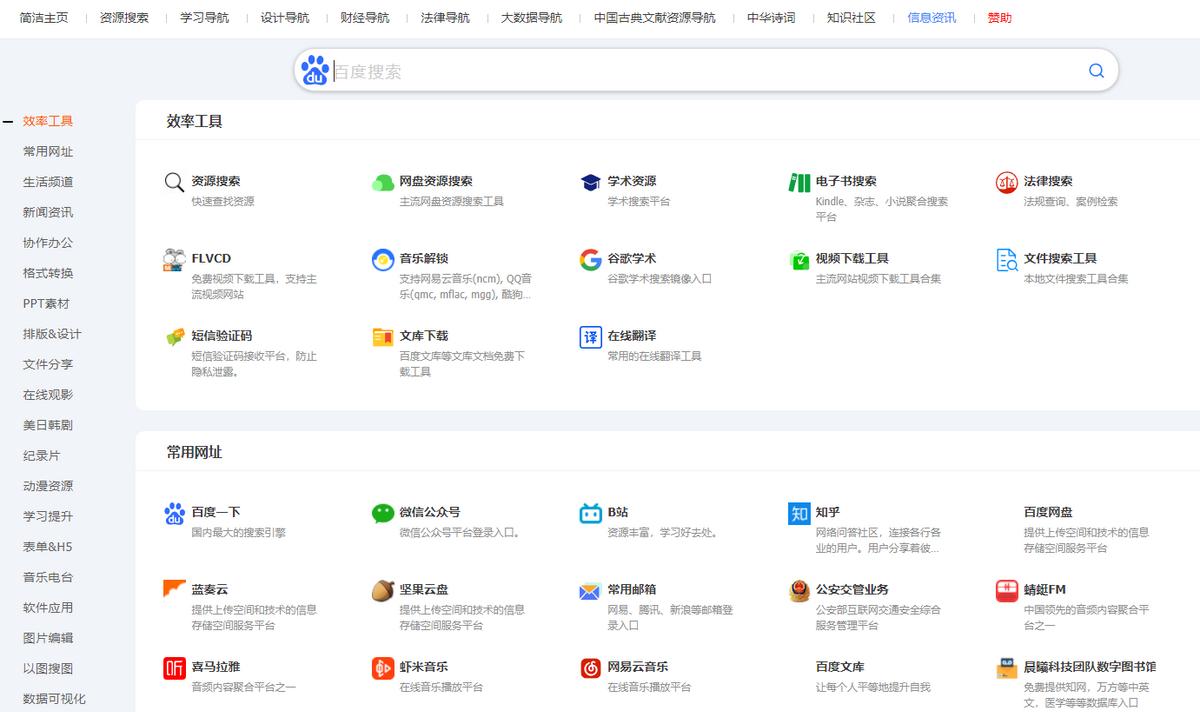Open 喜马拉雅 via its audio icon
This screenshot has height=712, width=1200.
[175, 667]
